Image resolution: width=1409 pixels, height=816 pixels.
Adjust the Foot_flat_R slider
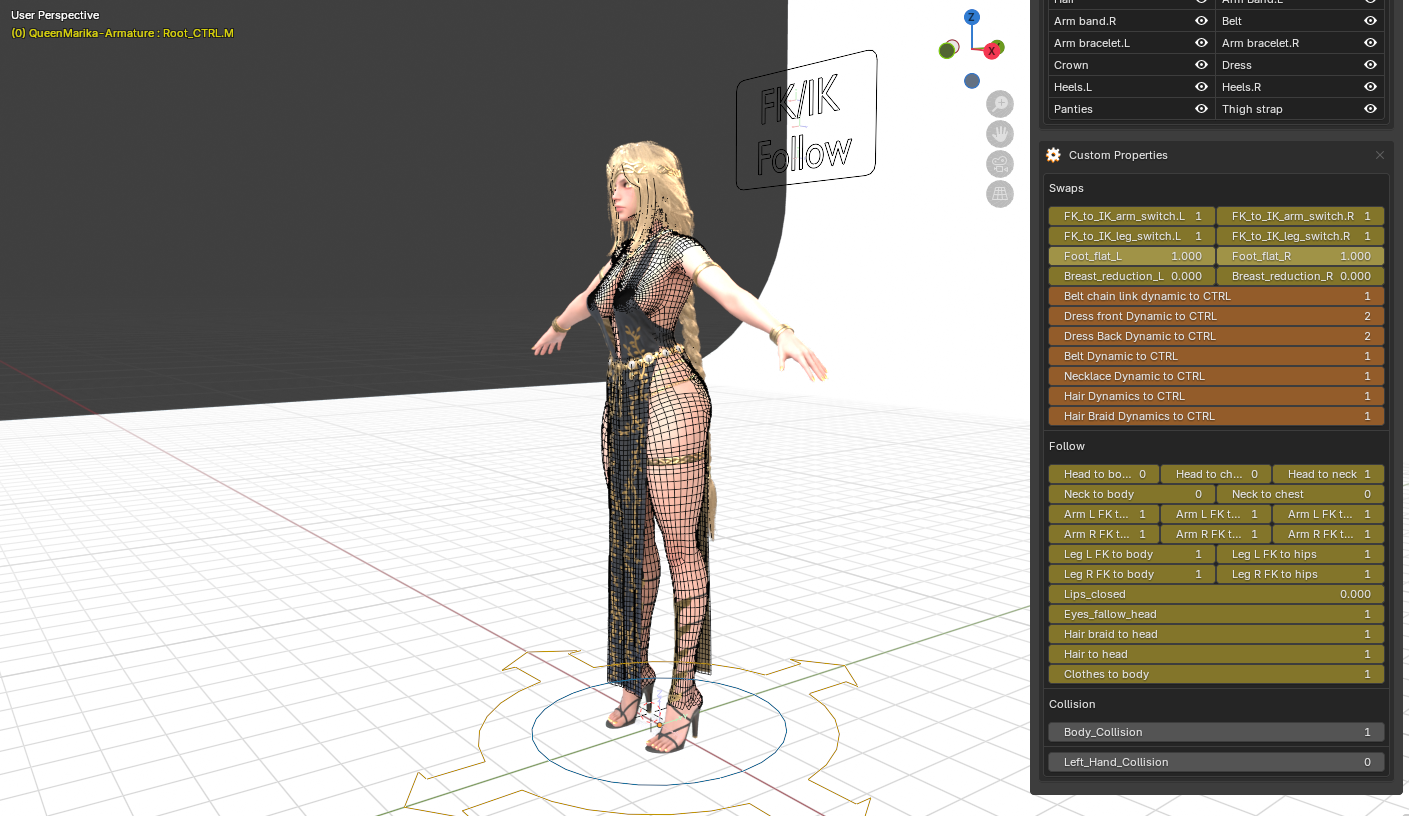pyautogui.click(x=1300, y=256)
